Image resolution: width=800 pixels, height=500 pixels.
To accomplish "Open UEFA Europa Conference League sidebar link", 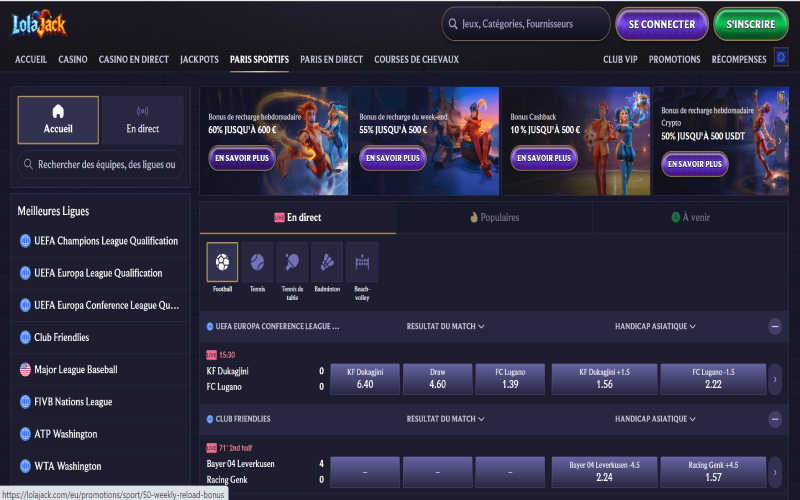I will 101,305.
